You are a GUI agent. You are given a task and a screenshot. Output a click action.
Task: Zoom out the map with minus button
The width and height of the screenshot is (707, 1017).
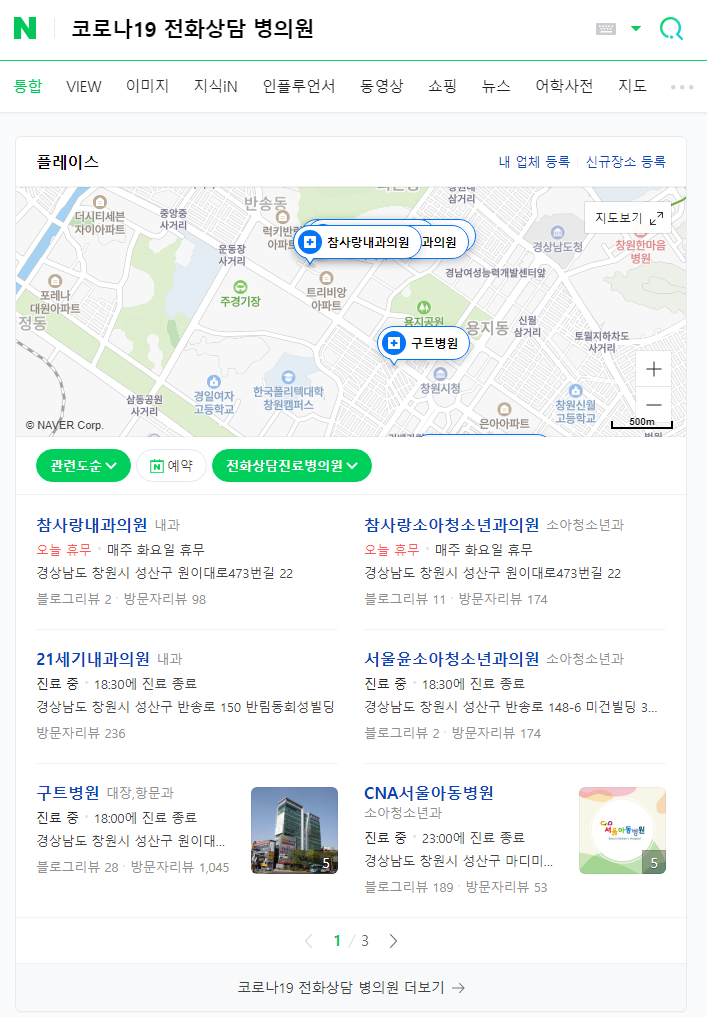[x=654, y=405]
